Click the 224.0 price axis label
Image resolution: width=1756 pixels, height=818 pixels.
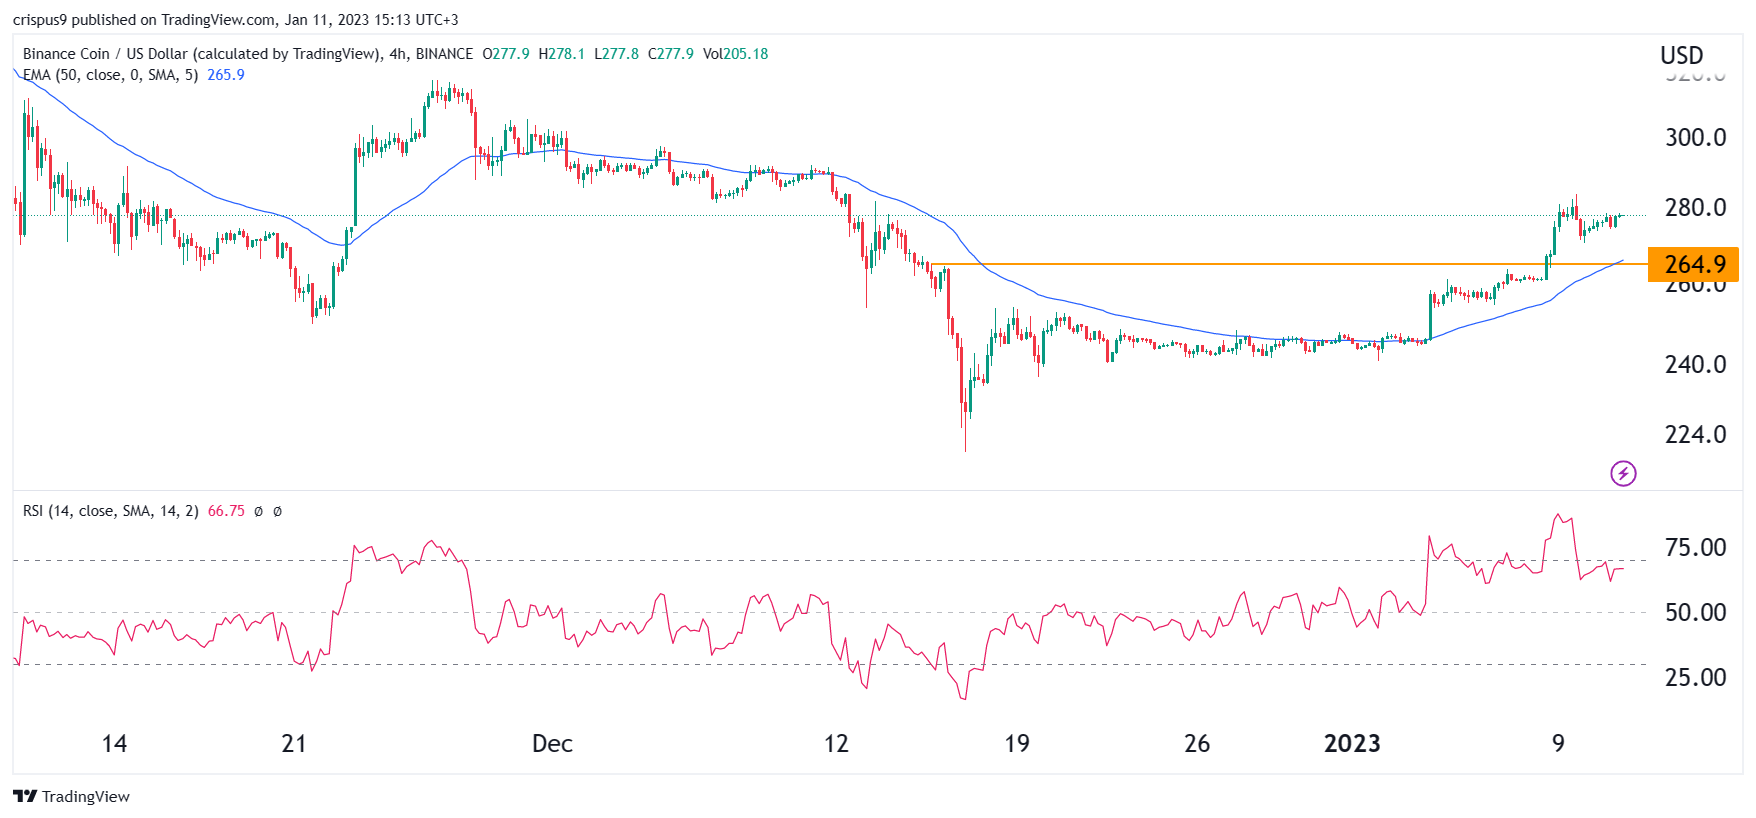point(1695,434)
